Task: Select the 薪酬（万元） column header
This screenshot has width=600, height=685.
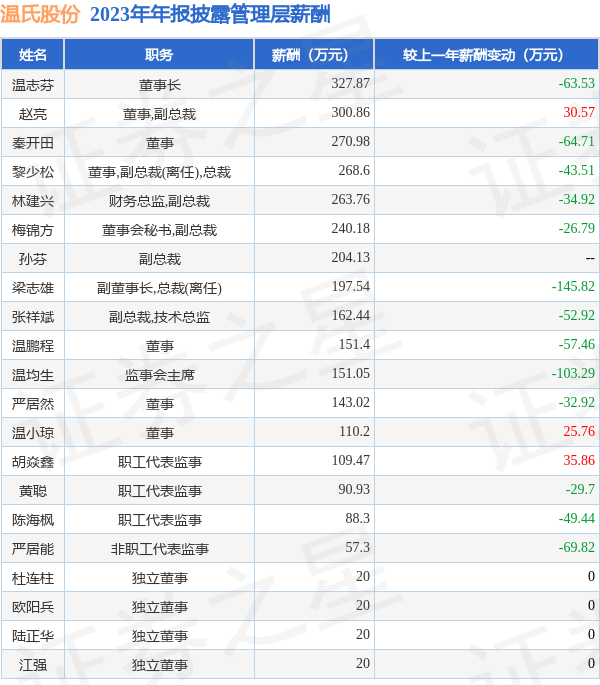Action: [314, 55]
